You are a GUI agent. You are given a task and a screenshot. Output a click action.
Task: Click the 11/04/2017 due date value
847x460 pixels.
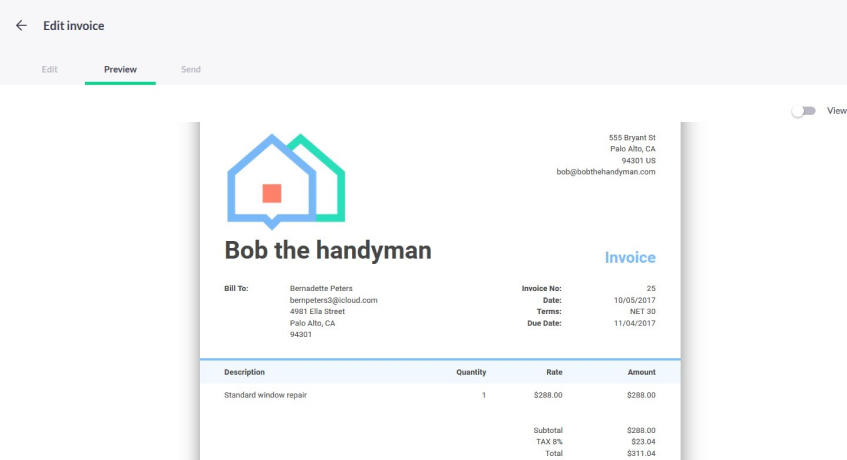point(634,323)
